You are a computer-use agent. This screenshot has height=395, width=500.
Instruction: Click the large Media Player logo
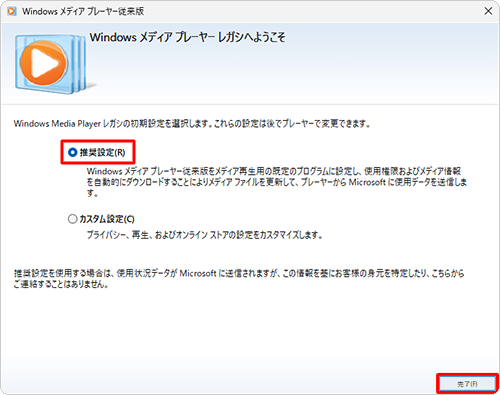click(x=50, y=63)
